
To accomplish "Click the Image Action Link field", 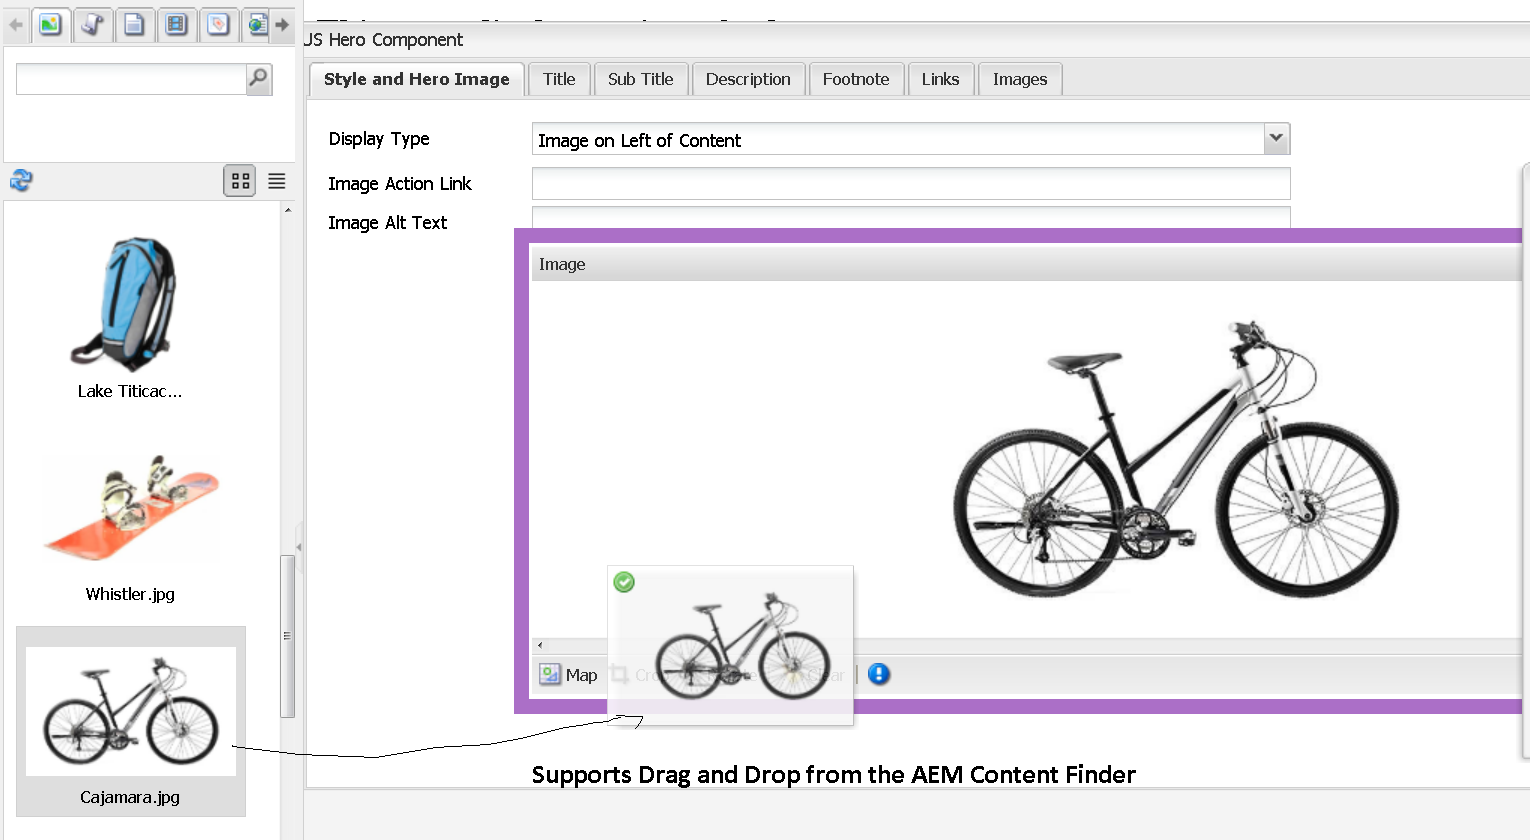I will coord(910,184).
